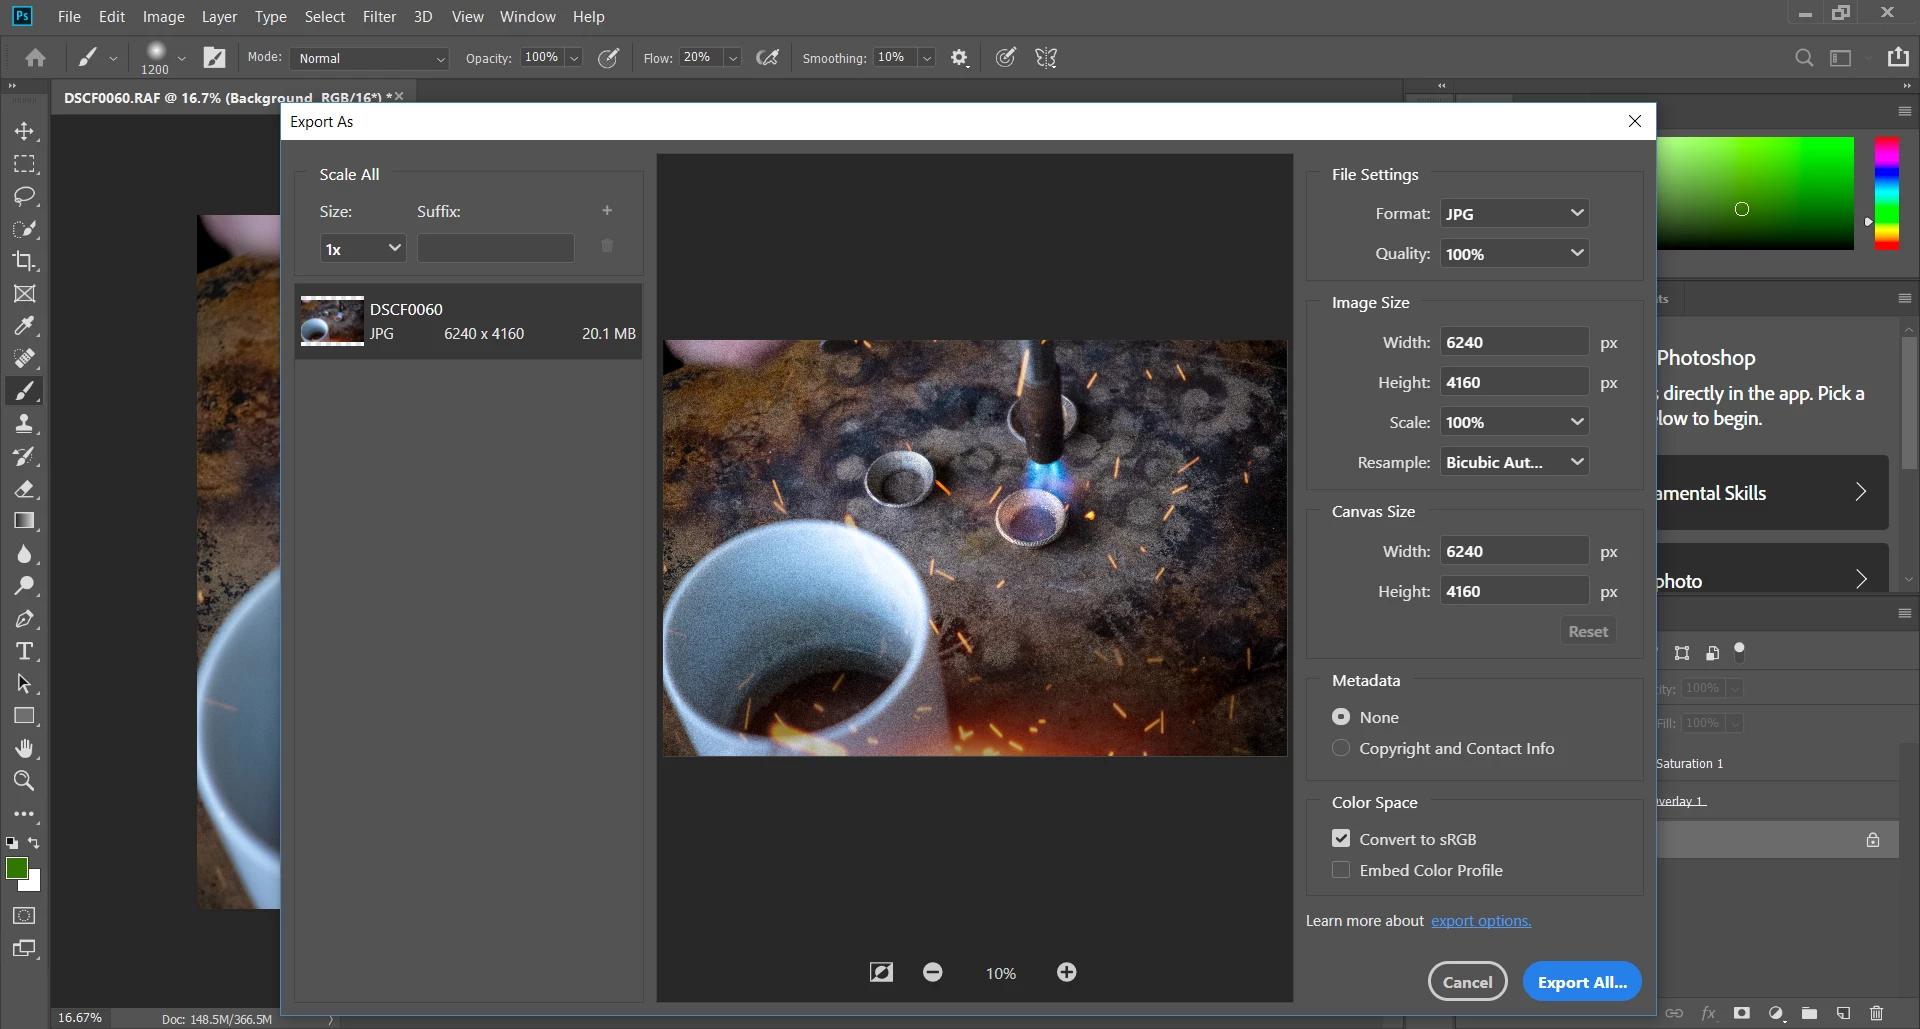This screenshot has height=1029, width=1920.
Task: Expand the Scale All size dropdown
Action: tap(362, 249)
